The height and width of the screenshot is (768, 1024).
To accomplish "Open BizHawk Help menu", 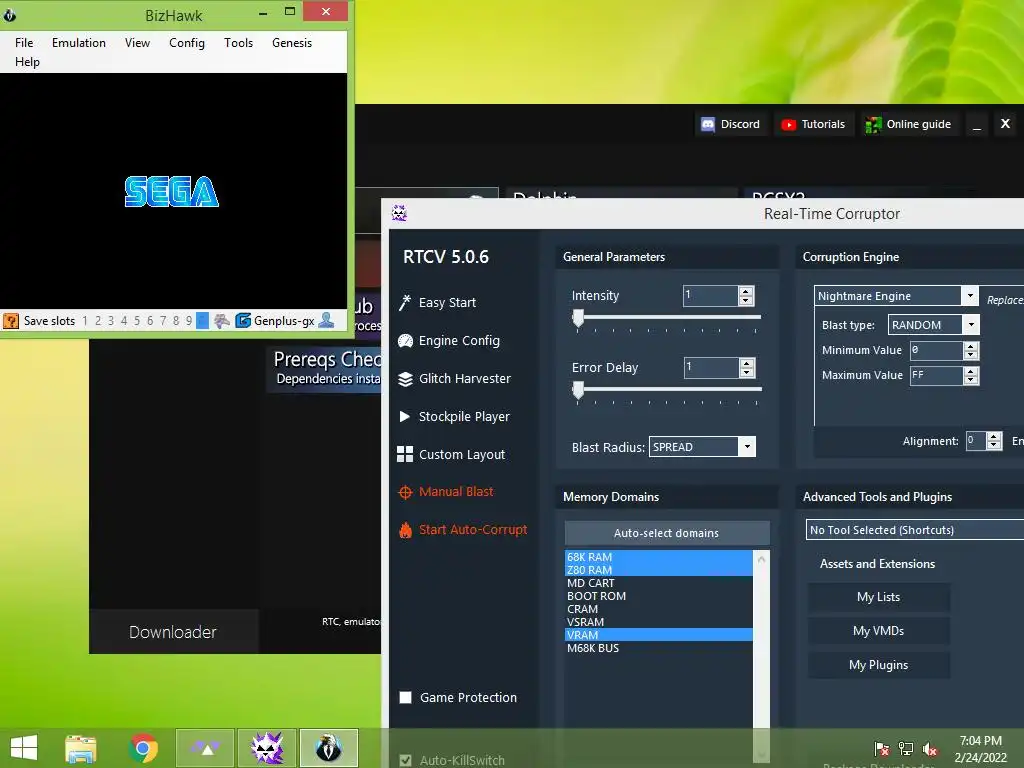I will click(x=27, y=61).
